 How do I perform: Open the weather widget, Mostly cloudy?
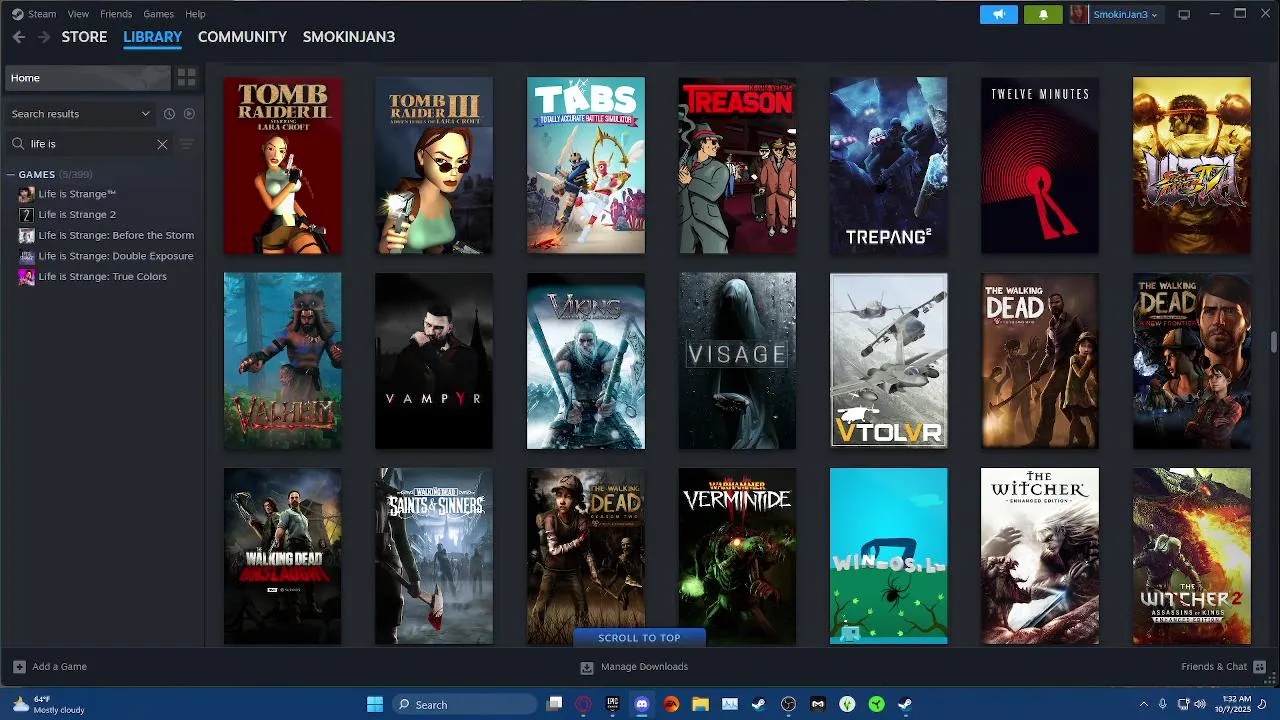pyautogui.click(x=50, y=704)
